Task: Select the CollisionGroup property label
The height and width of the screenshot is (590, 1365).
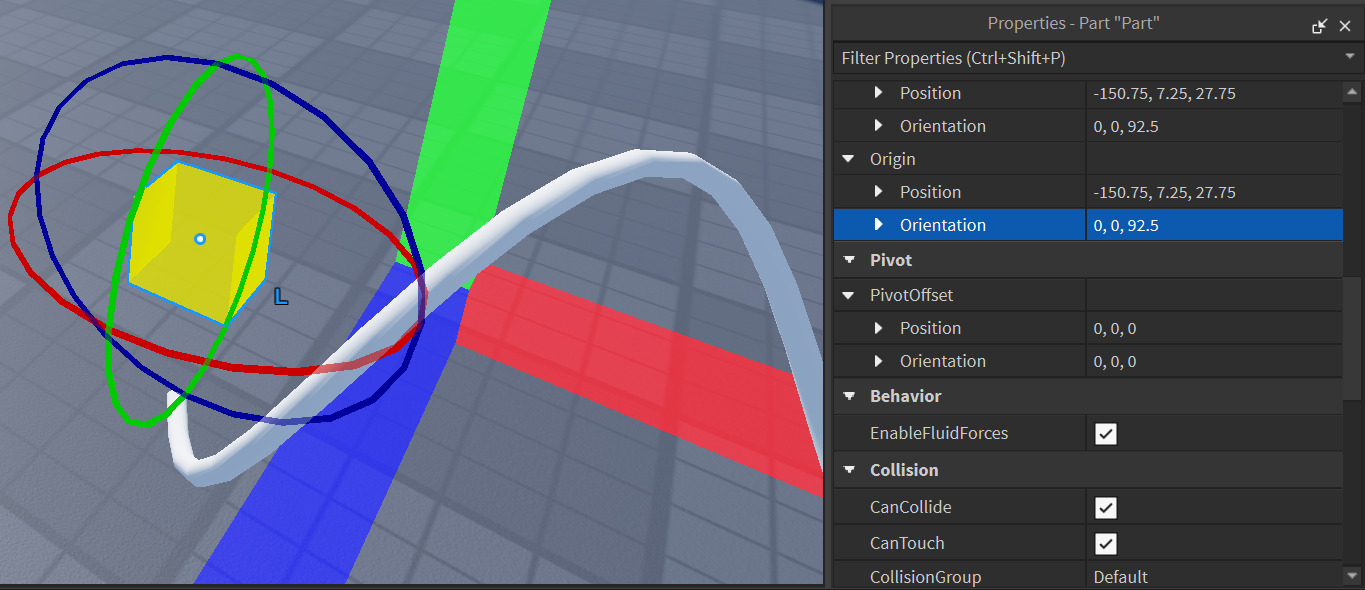Action: coord(925,577)
